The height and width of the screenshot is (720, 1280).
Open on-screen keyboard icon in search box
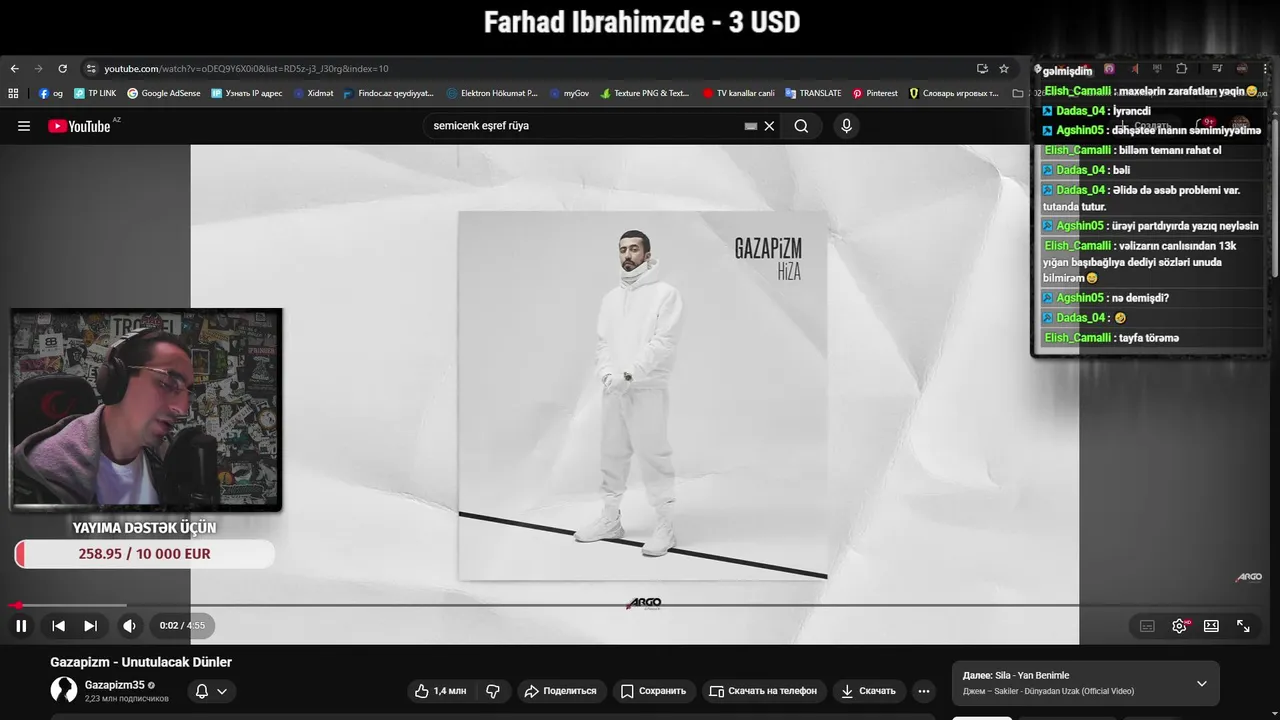point(751,126)
